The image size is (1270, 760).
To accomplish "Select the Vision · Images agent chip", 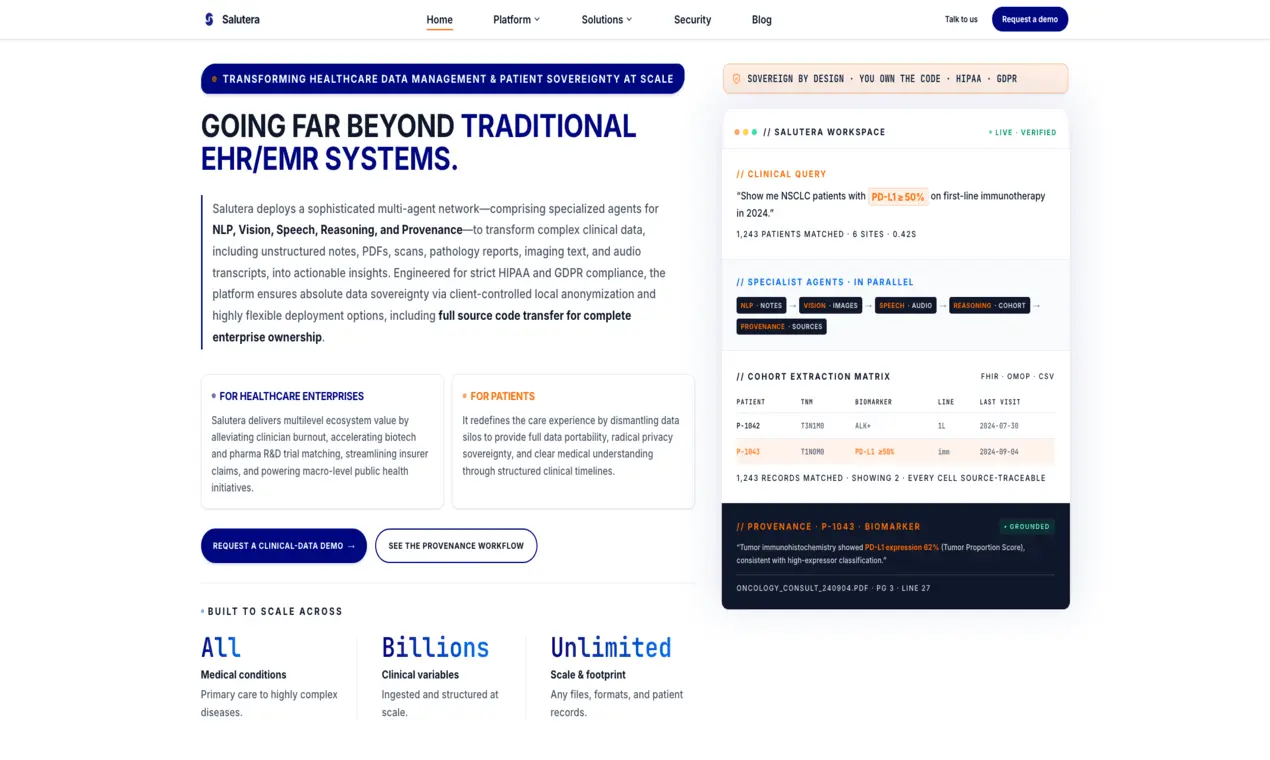I will click(x=830, y=305).
